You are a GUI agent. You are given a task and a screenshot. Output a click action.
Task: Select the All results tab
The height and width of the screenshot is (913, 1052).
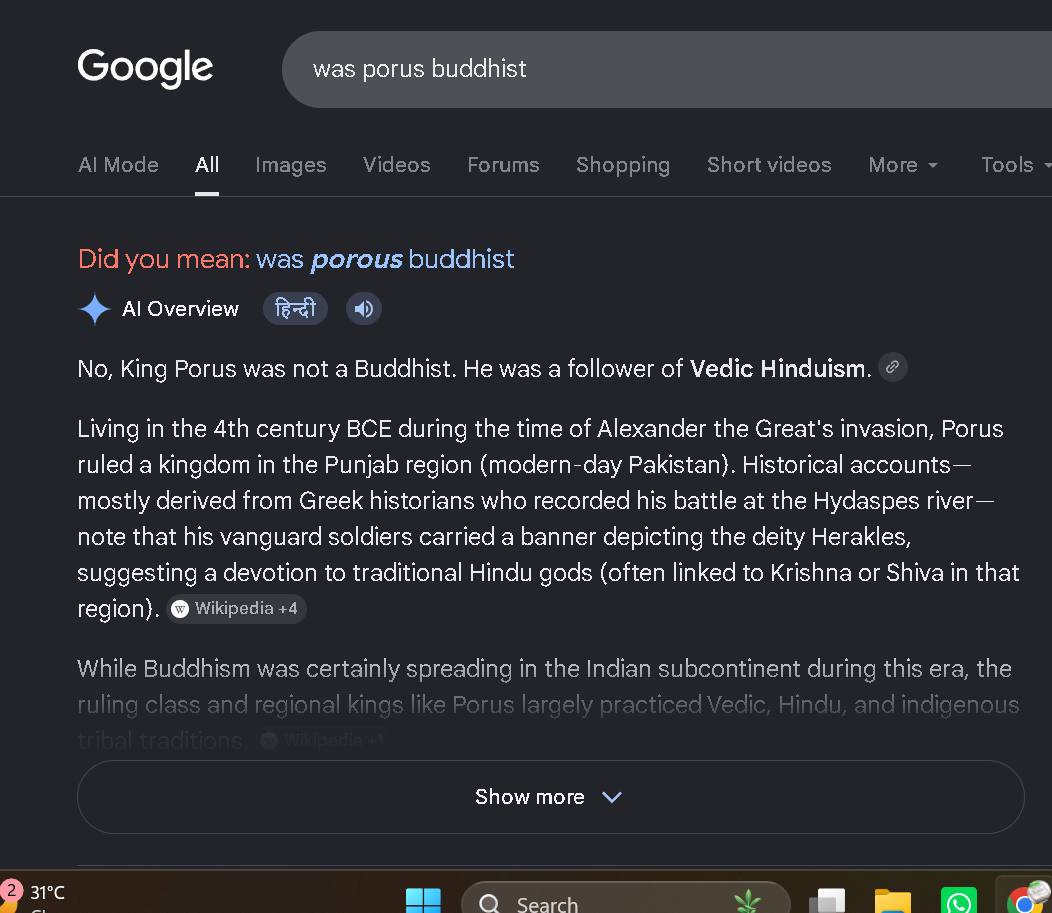(x=207, y=164)
